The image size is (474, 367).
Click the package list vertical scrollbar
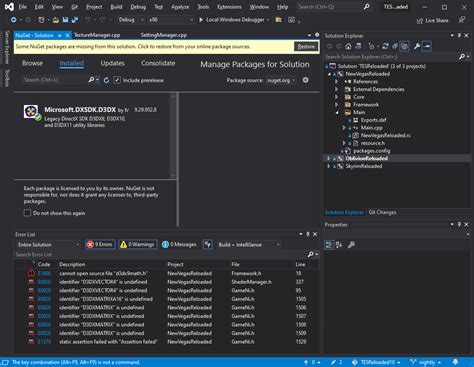point(173,135)
